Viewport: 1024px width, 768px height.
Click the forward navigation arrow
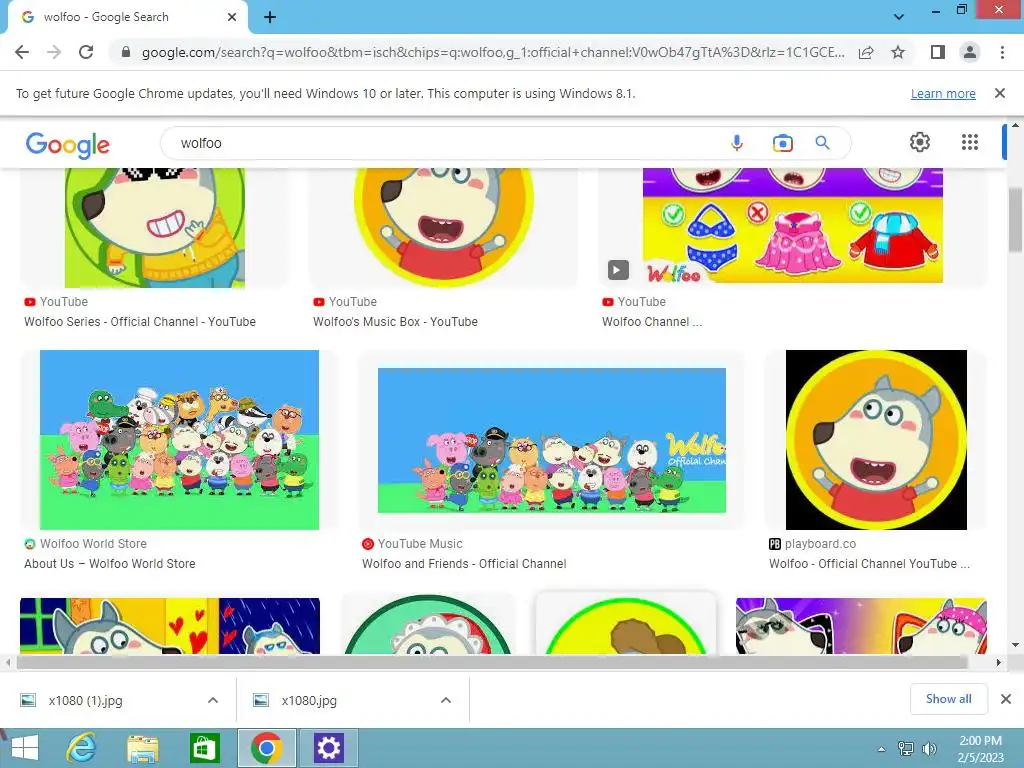pyautogui.click(x=54, y=52)
